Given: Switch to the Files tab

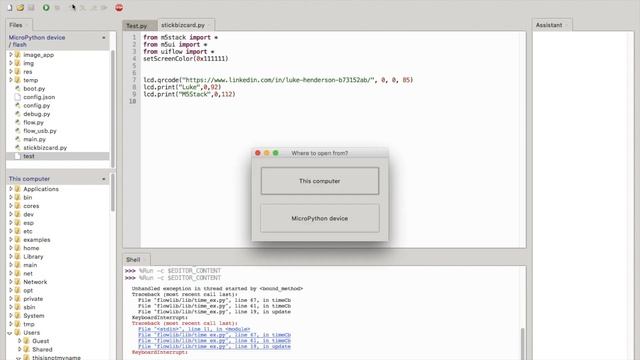Looking at the screenshot, I should 19,25.
